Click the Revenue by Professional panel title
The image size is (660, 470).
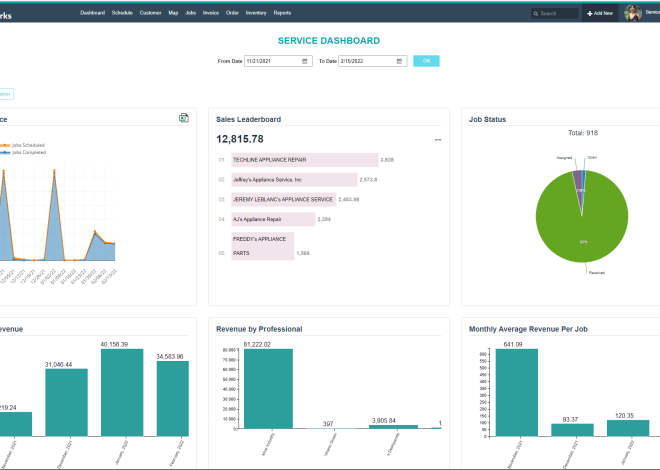point(259,329)
